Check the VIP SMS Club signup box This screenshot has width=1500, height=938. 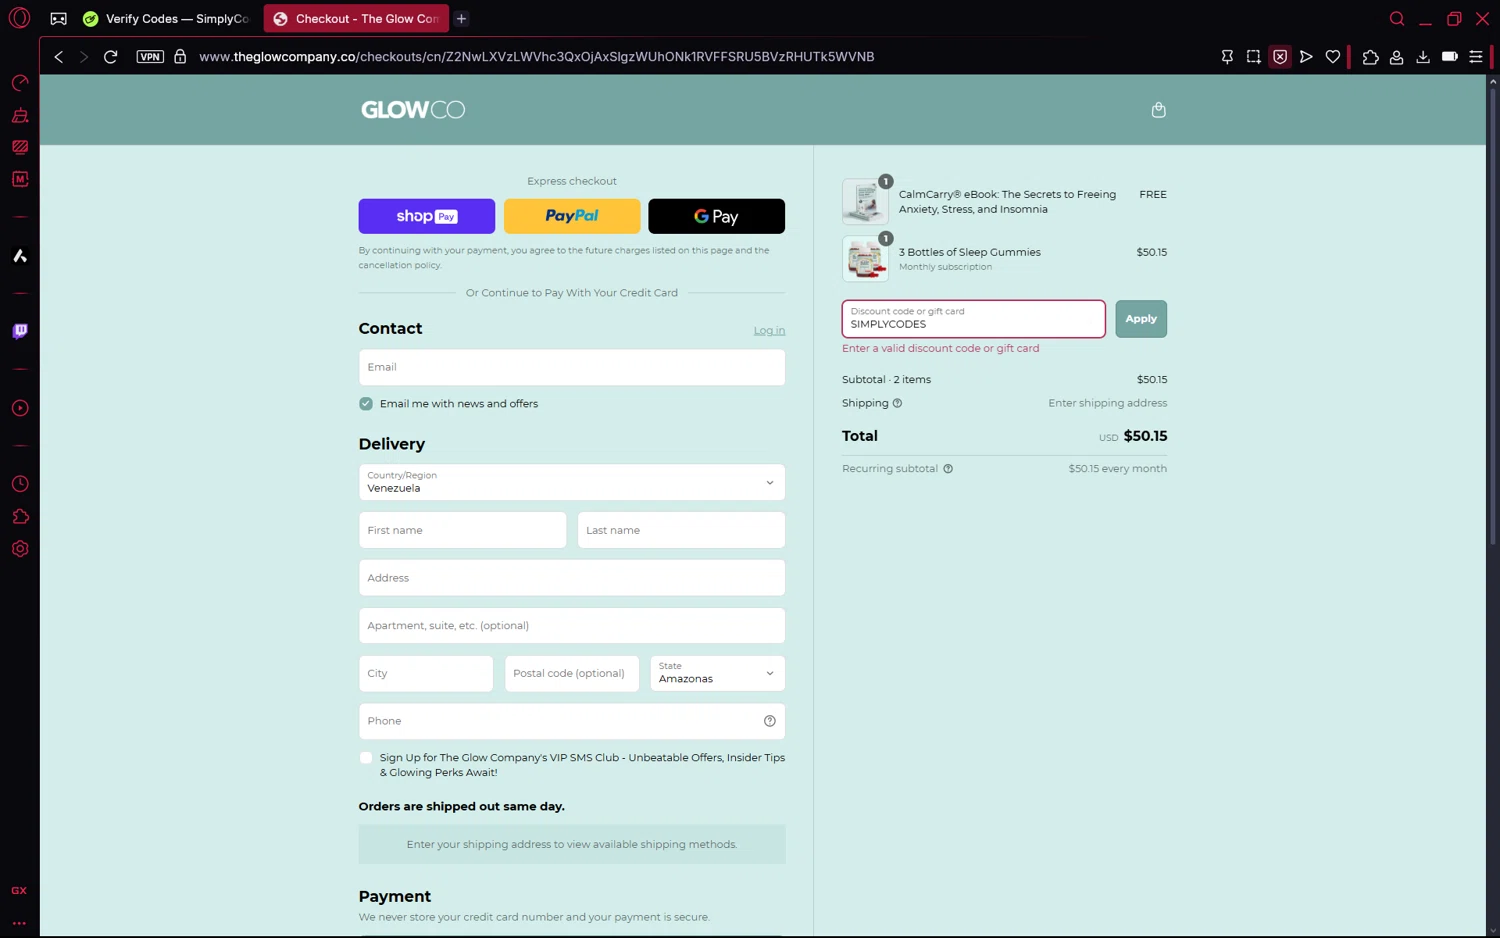pyautogui.click(x=366, y=758)
